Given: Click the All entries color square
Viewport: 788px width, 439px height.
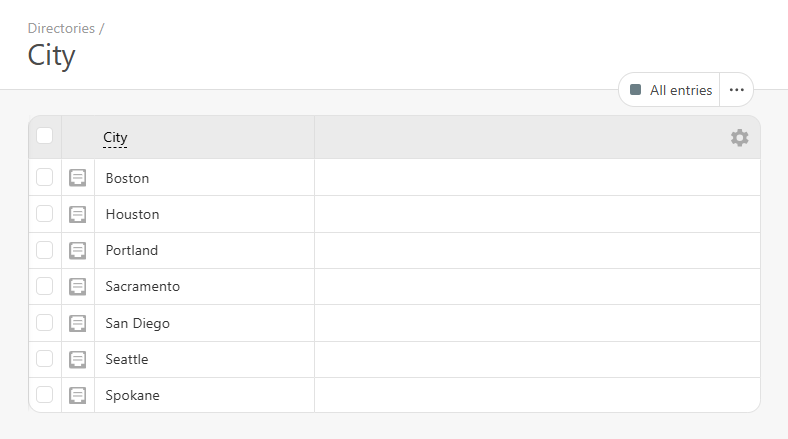Looking at the screenshot, I should click(636, 90).
